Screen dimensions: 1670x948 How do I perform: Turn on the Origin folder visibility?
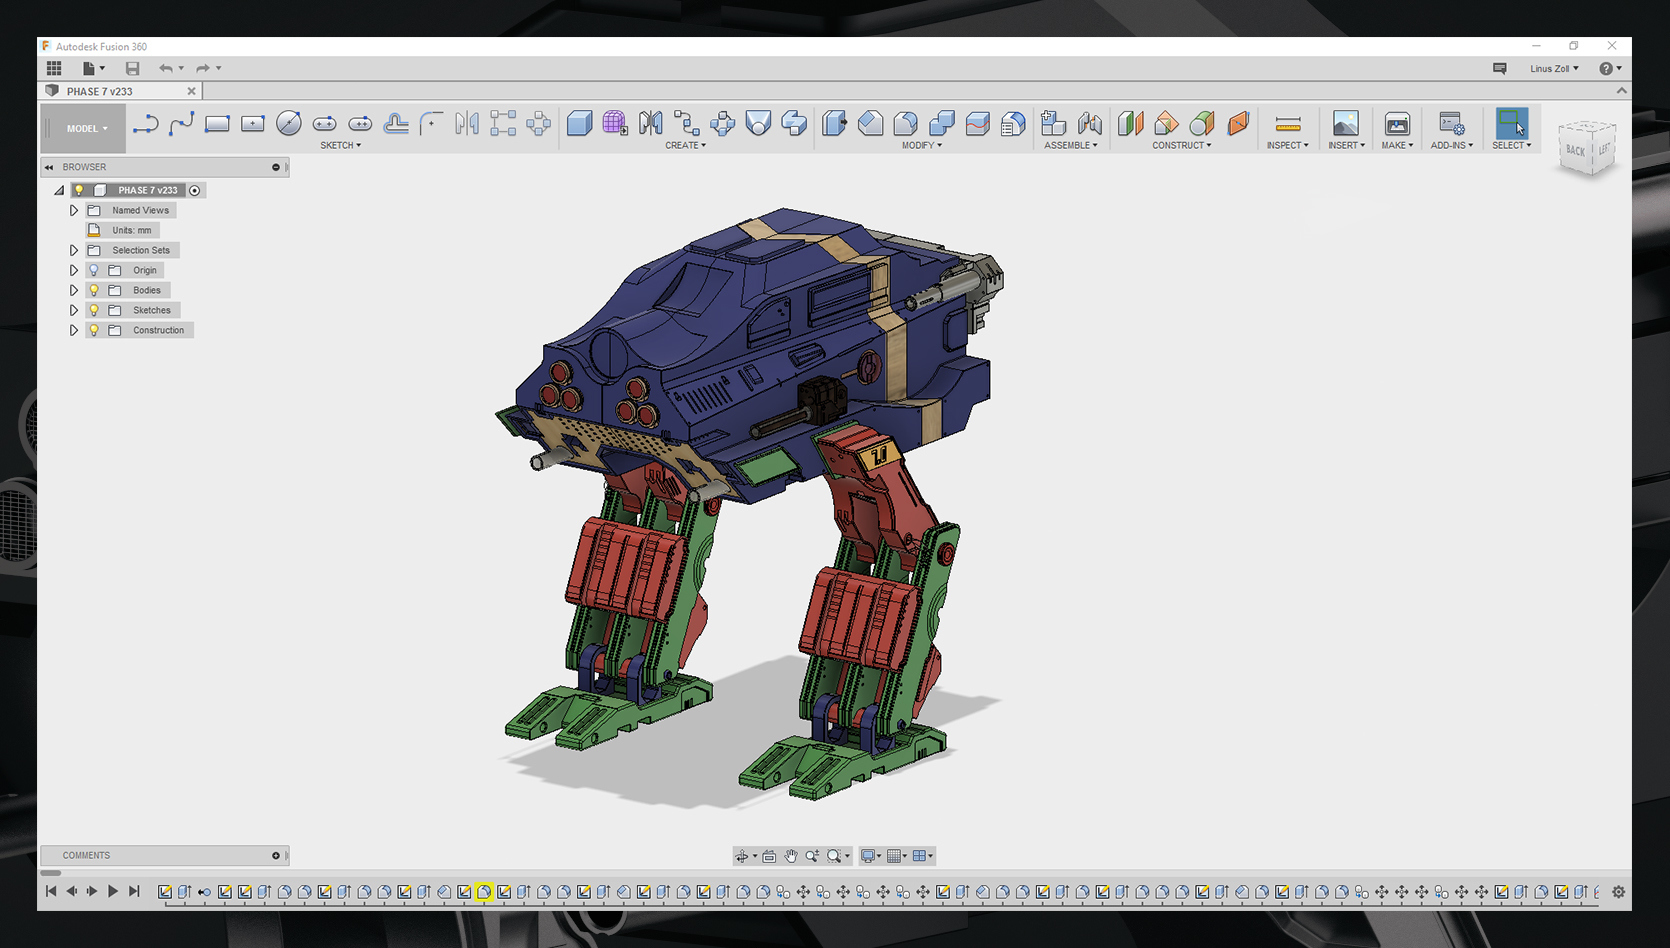pyautogui.click(x=93, y=270)
